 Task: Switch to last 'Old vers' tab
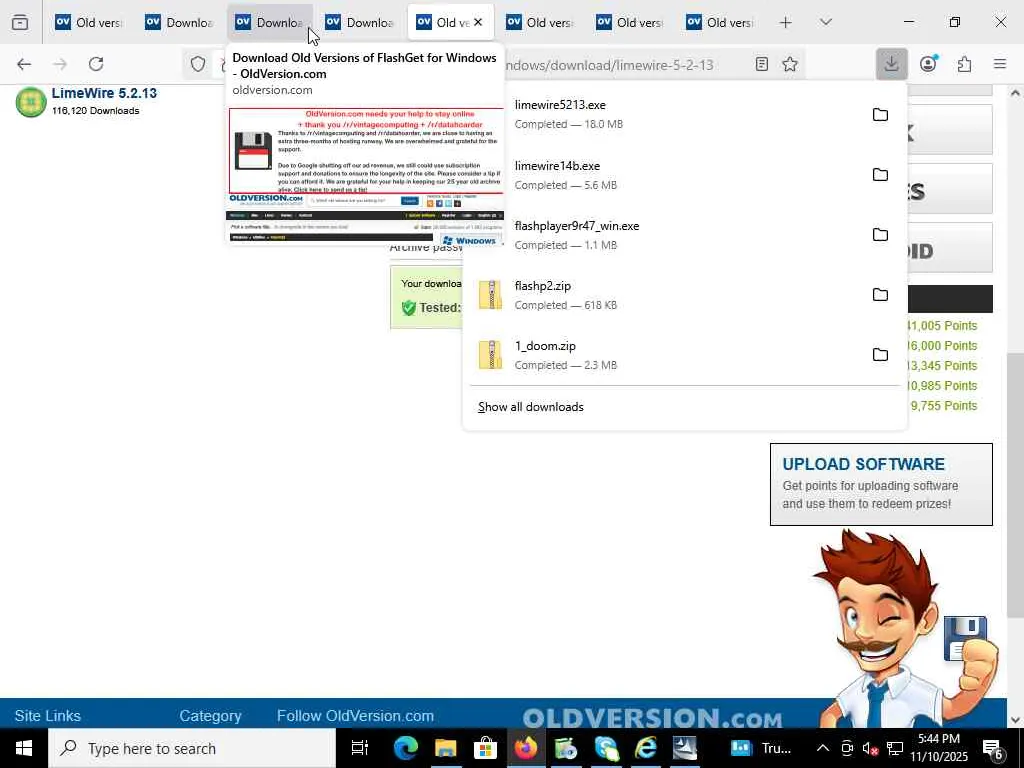[720, 22]
